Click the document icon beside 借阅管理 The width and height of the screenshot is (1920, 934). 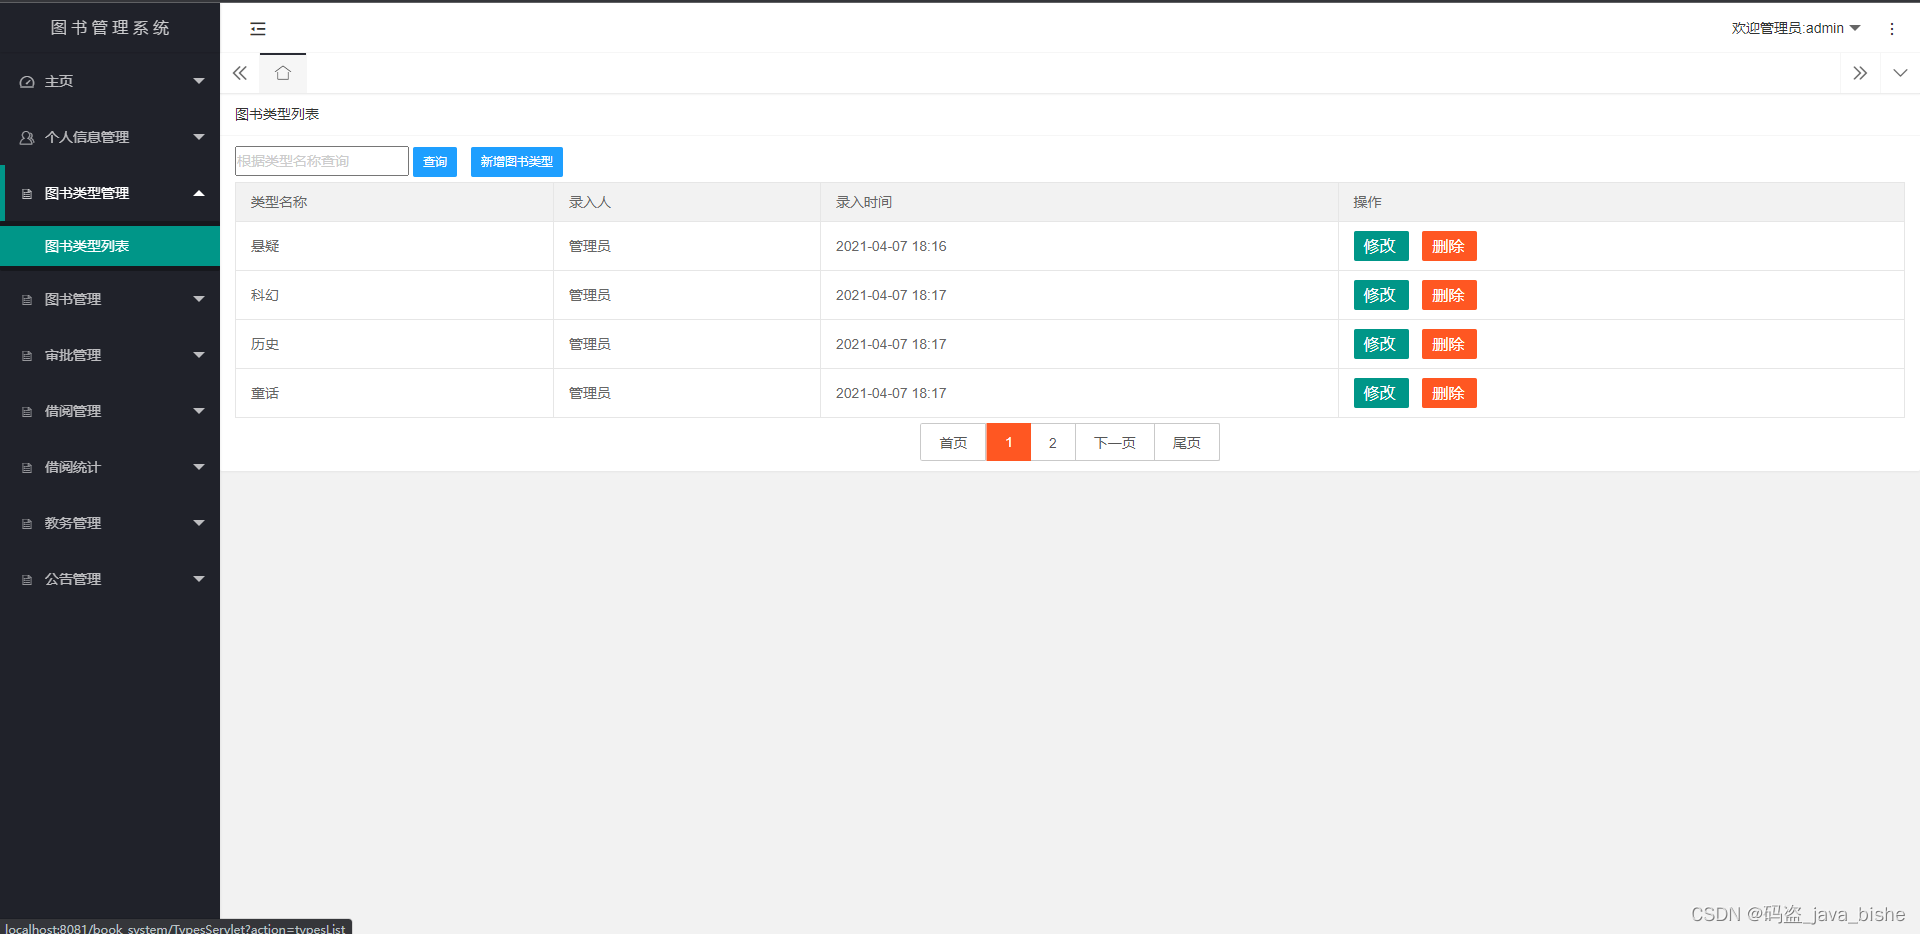(27, 412)
